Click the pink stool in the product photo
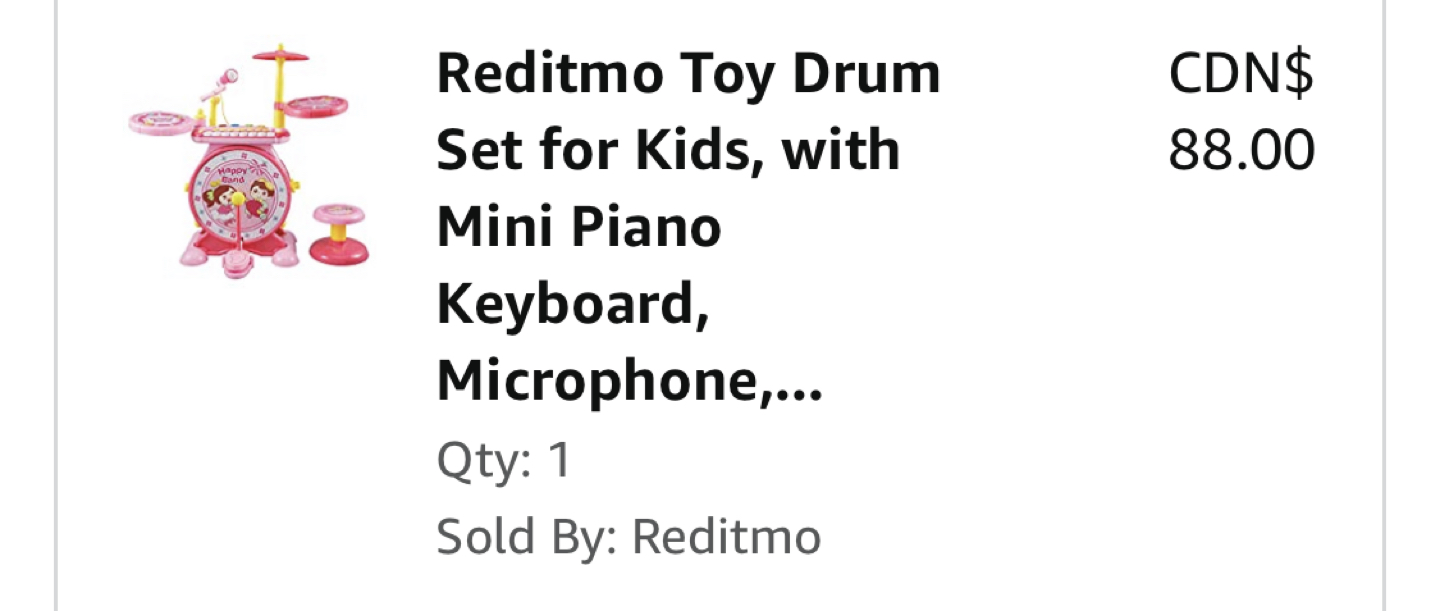Screen dimensions: 1440x611 [x=338, y=234]
